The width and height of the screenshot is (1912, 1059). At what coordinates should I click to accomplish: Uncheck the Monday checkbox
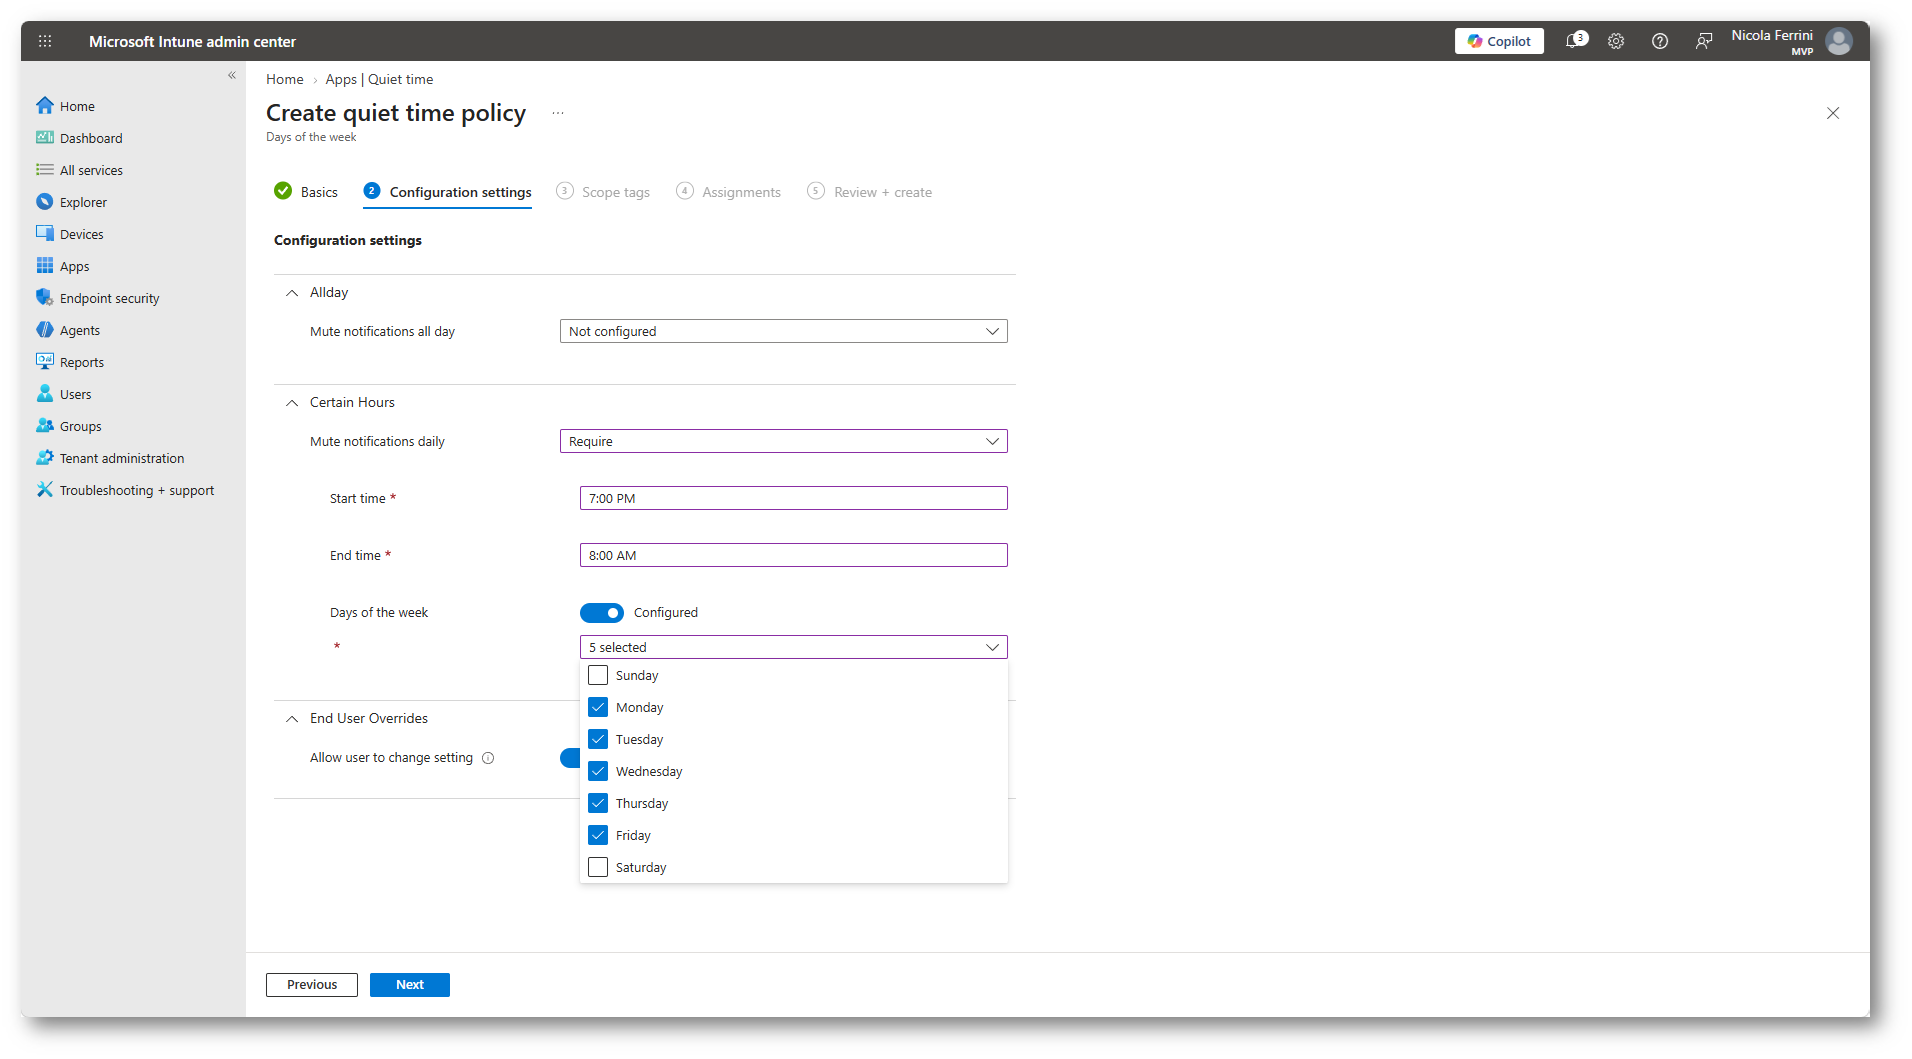pyautogui.click(x=598, y=707)
